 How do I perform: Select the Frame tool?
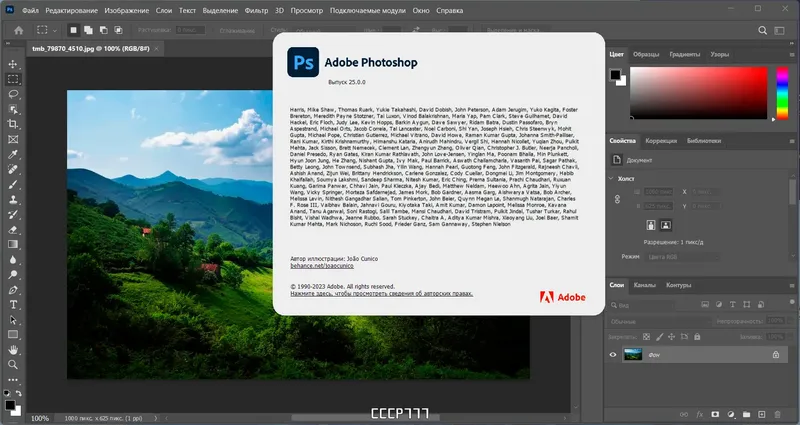coord(13,139)
